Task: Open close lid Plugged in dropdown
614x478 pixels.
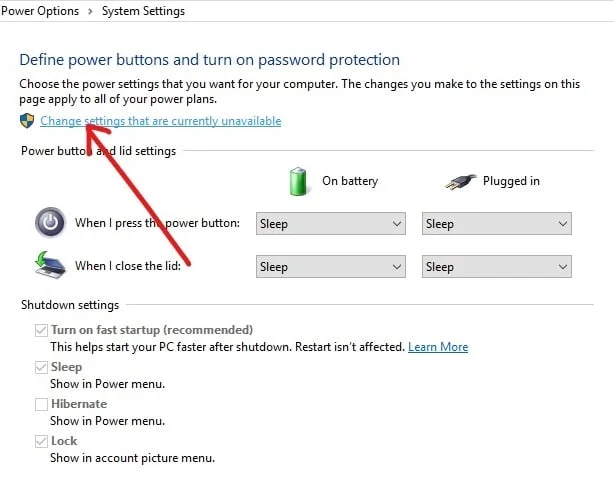Action: [496, 267]
